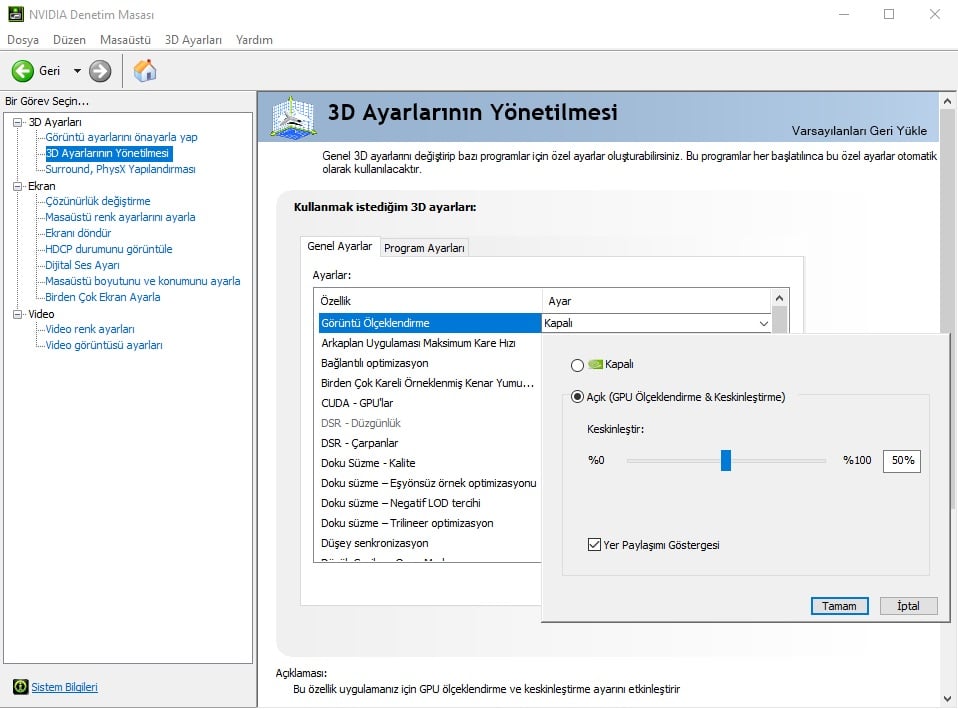Select Doku süzme – Negatif LOD tercihi row
958x709 pixels.
point(430,503)
